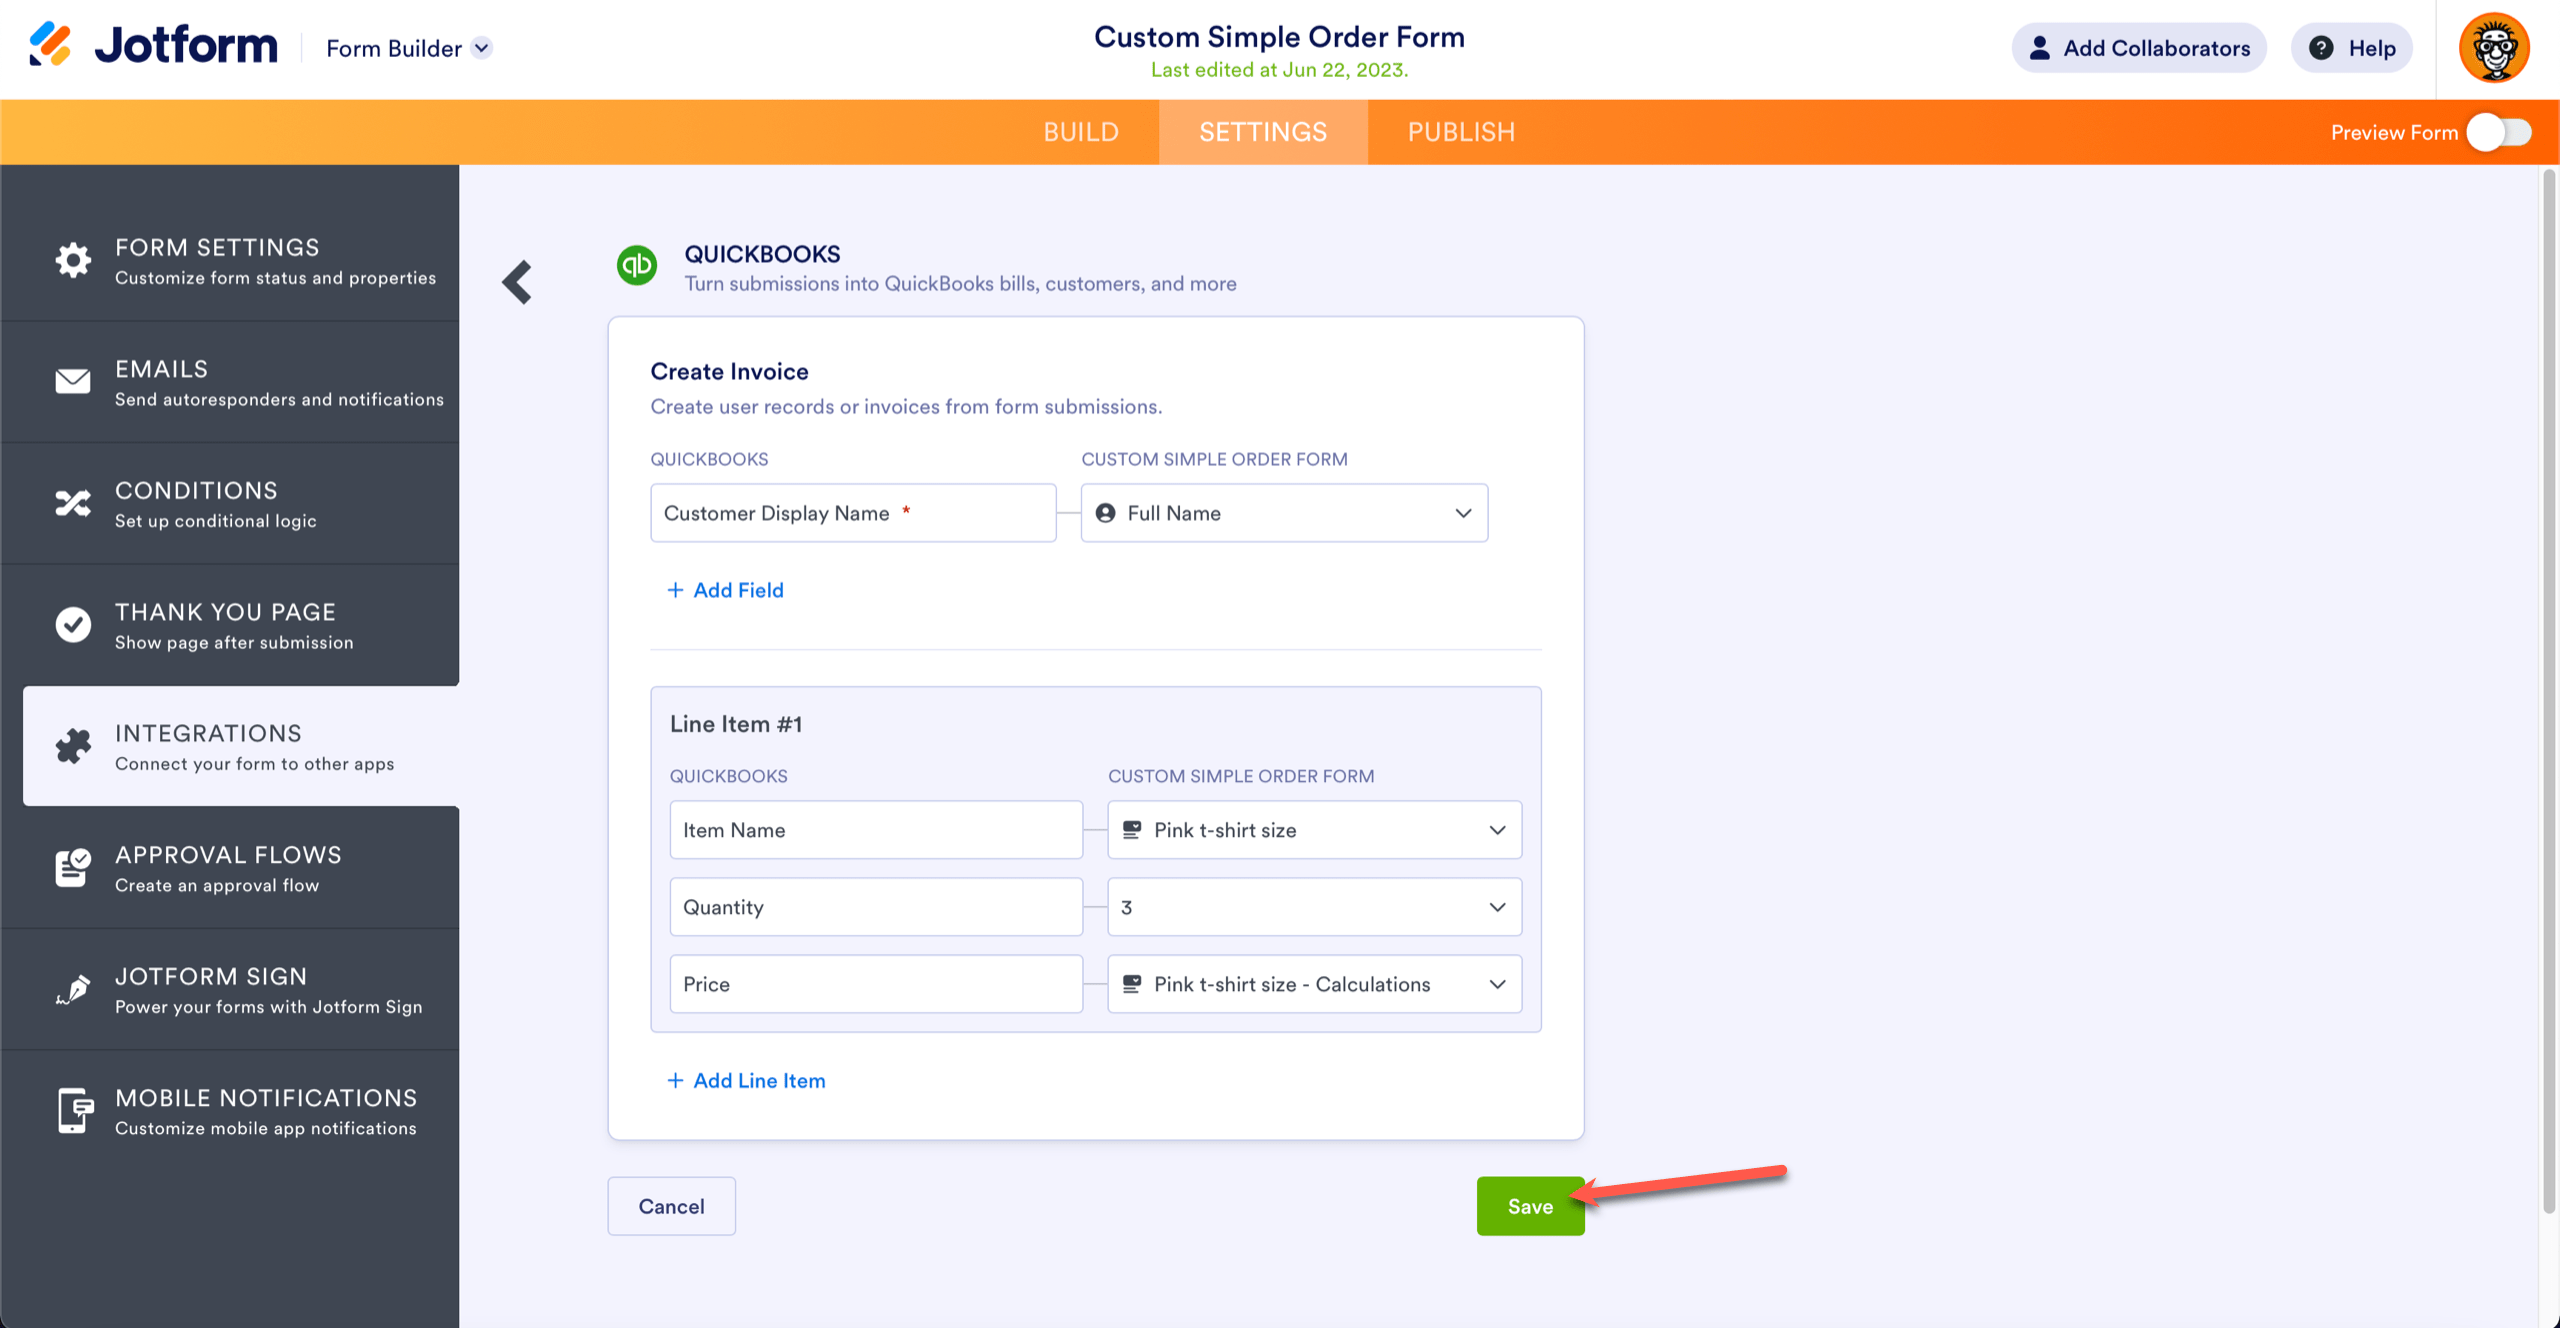Click the Form Settings gear icon

pos(73,260)
